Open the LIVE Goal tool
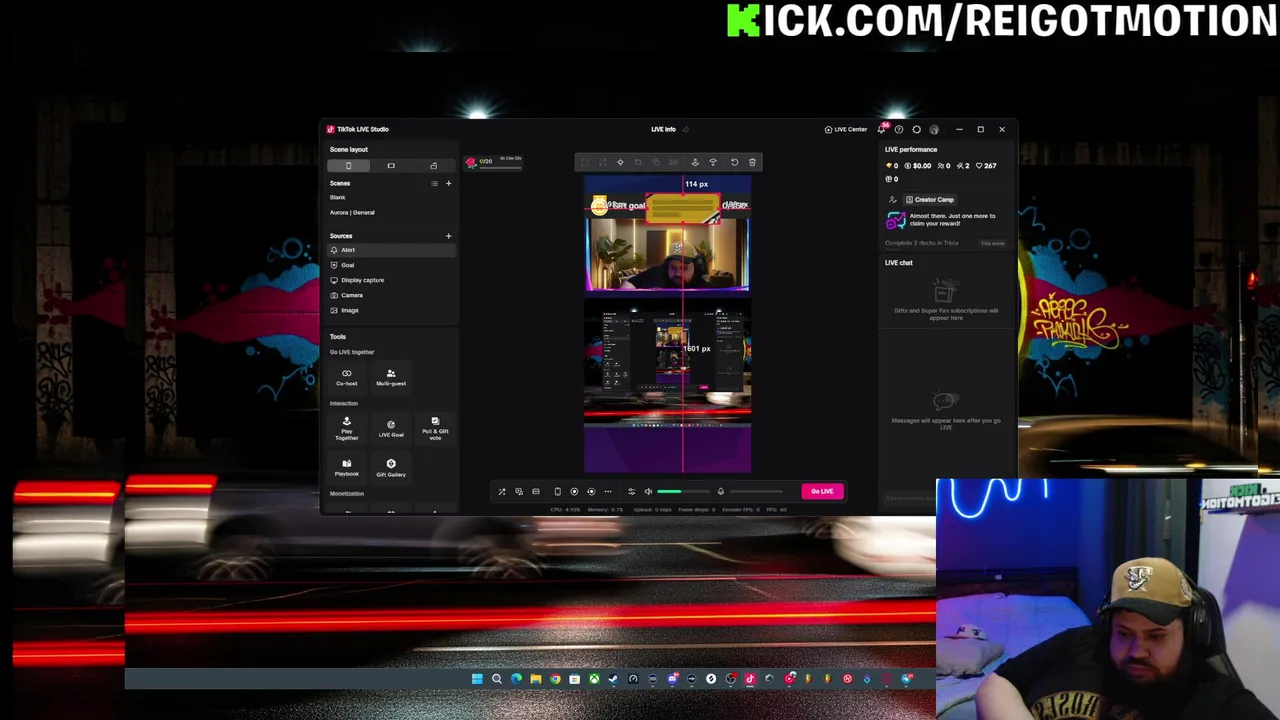 click(391, 429)
